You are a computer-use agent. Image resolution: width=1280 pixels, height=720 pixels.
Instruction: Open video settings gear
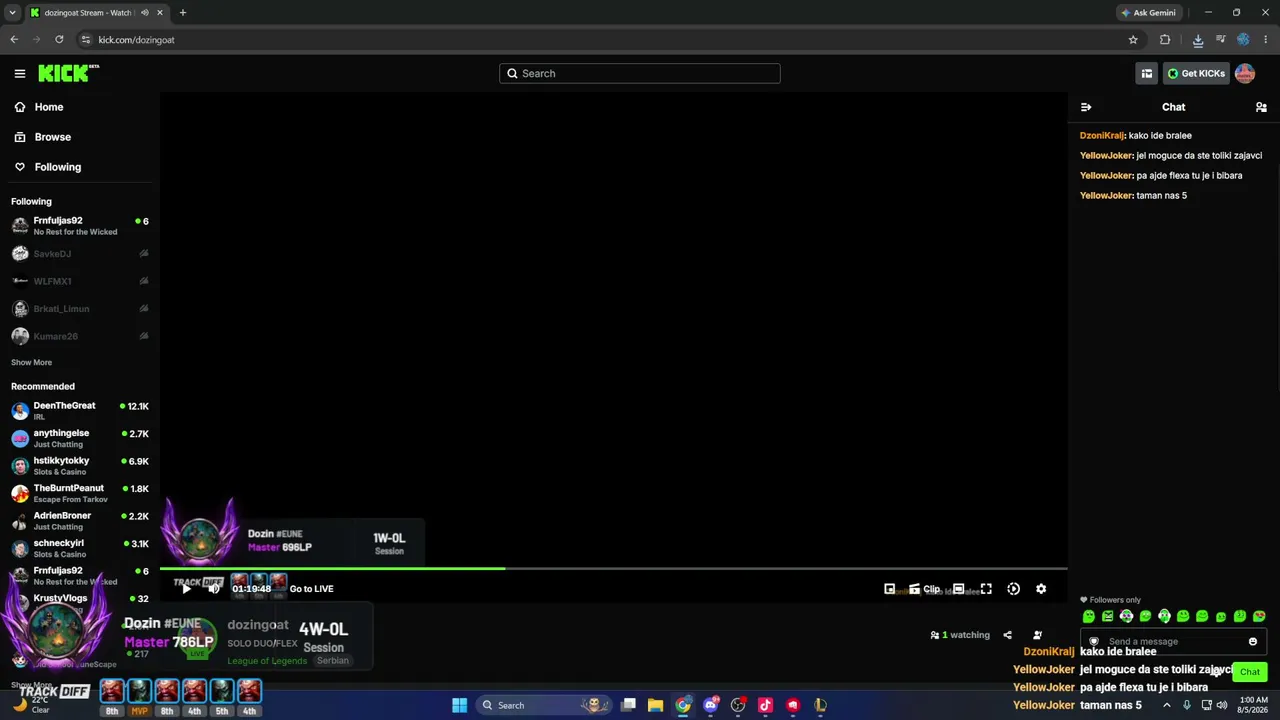pyautogui.click(x=1041, y=589)
